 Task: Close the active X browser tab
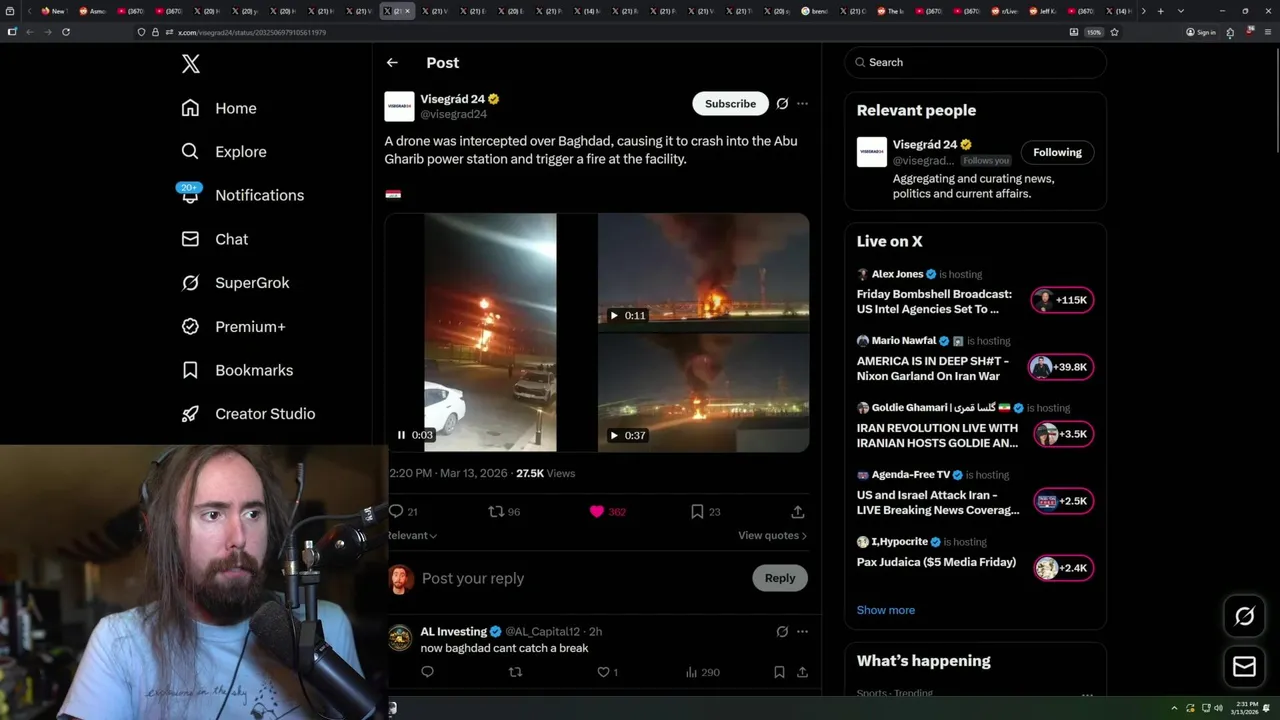[407, 11]
